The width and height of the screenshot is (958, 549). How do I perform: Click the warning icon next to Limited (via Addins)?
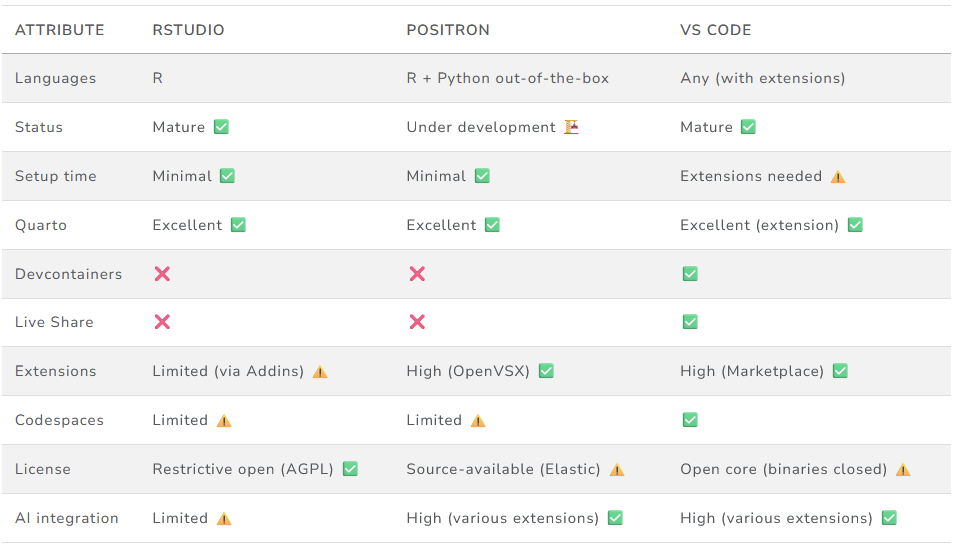(x=320, y=372)
